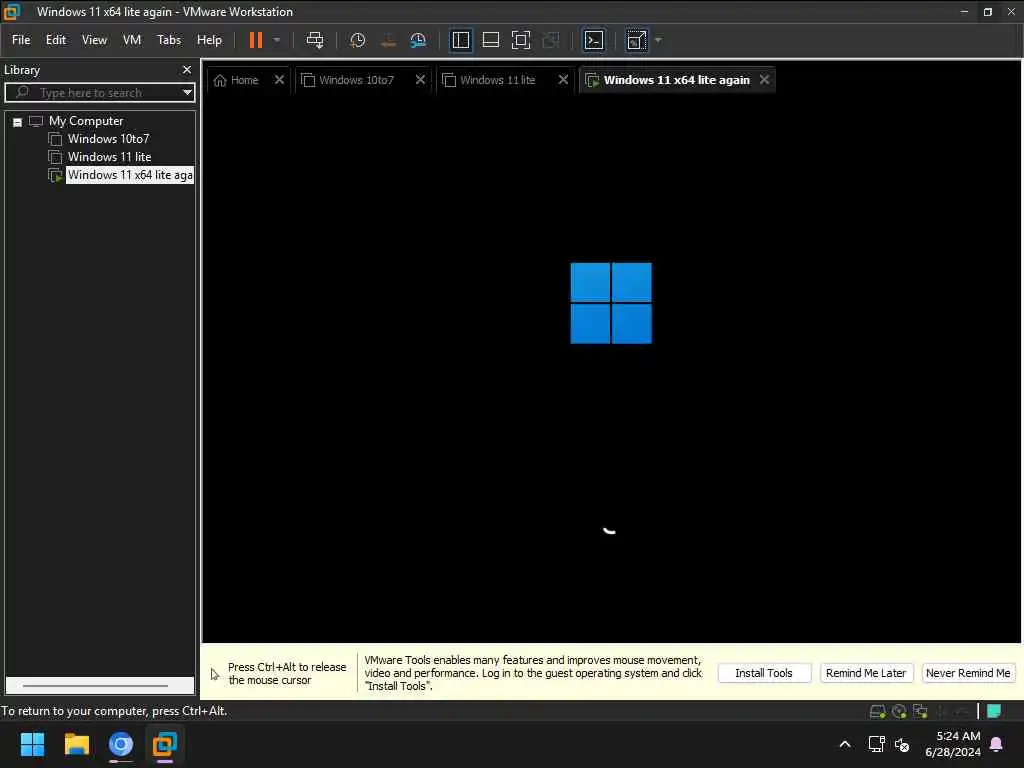1024x768 pixels.
Task: Open the power options dropdown arrow
Action: [x=277, y=40]
